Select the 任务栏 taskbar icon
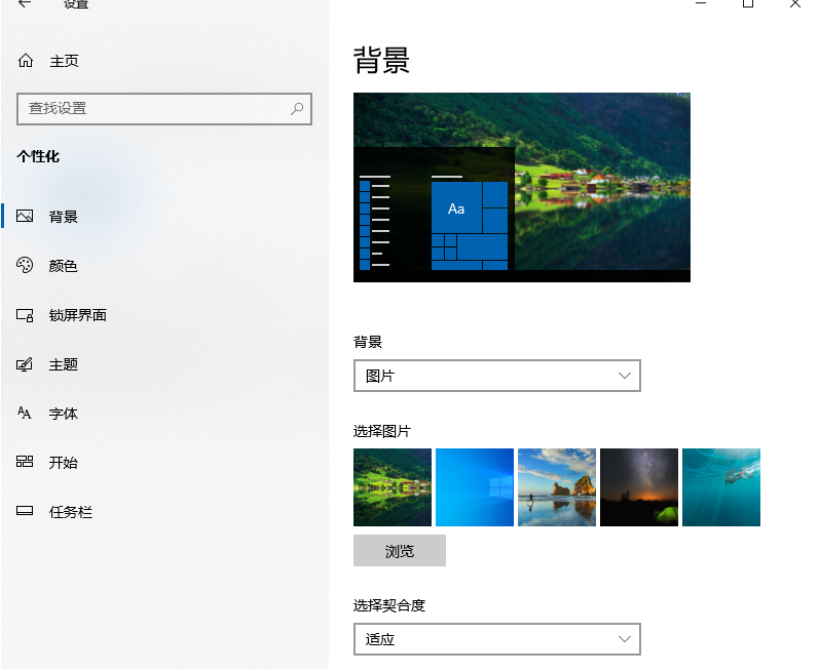The width and height of the screenshot is (835, 669). 24,511
